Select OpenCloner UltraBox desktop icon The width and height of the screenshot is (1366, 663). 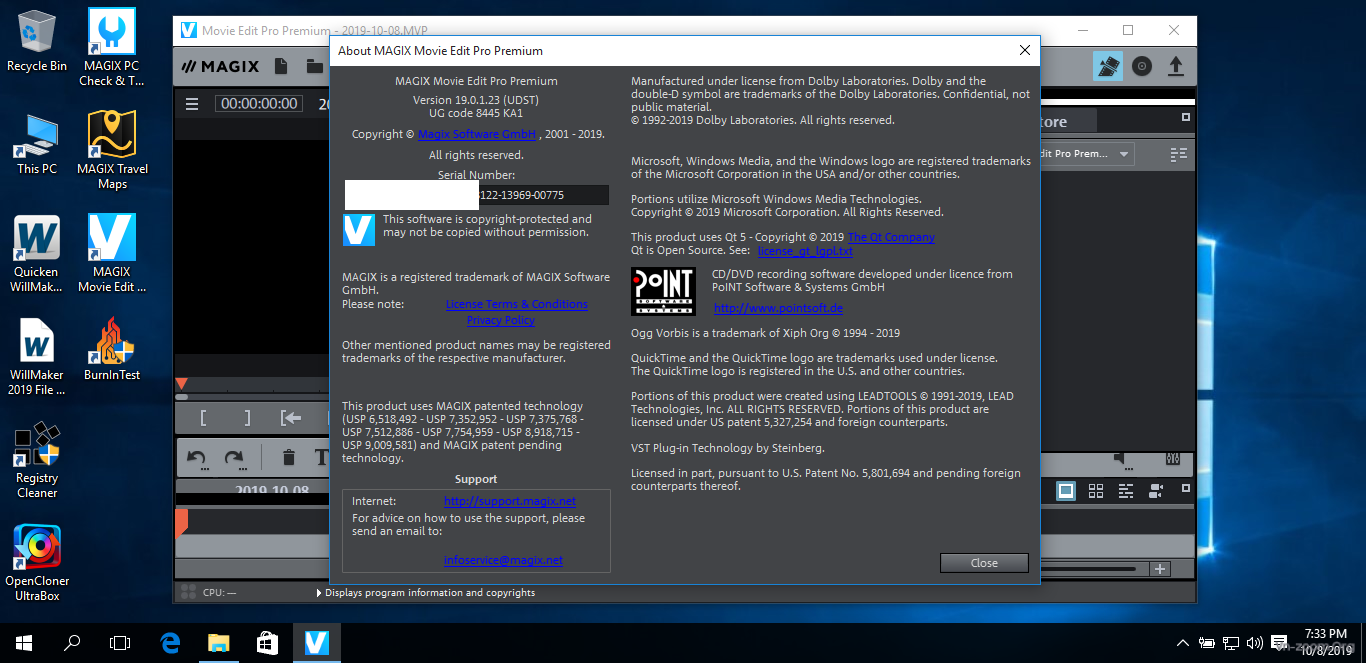(x=37, y=563)
